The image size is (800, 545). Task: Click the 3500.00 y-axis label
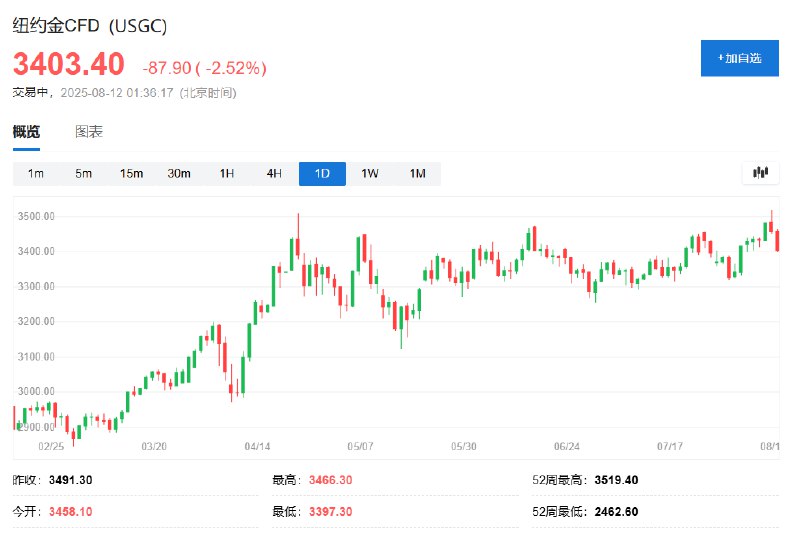pyautogui.click(x=36, y=216)
